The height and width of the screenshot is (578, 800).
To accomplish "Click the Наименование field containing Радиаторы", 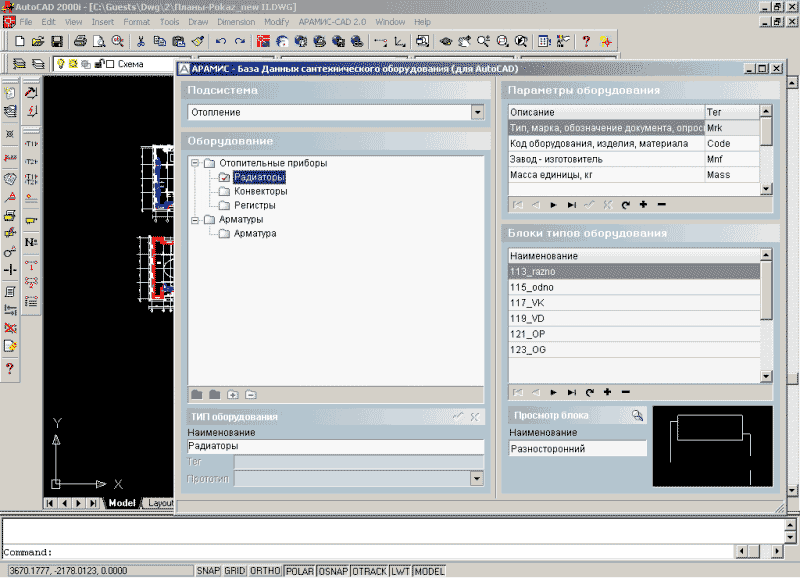I will [335, 446].
